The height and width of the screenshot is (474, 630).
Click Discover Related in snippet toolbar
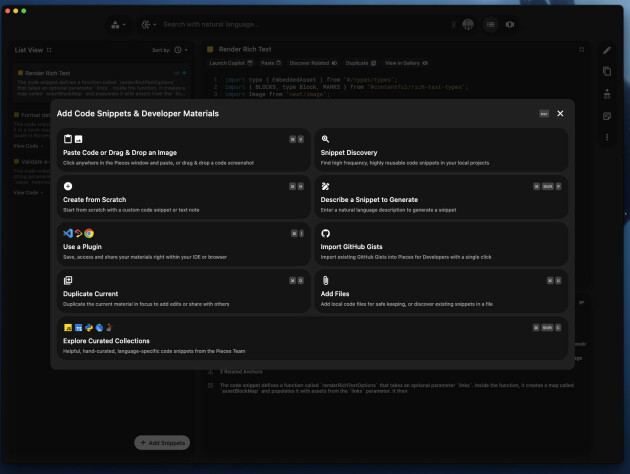point(313,63)
